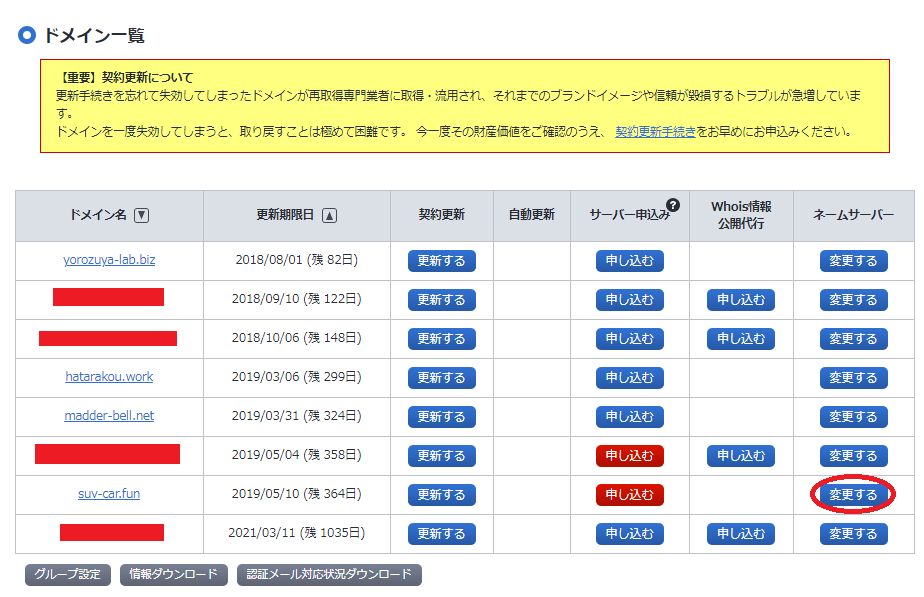This screenshot has height=597, width=924.
Task: Open the madder-bell.net domain link
Action: coord(109,416)
